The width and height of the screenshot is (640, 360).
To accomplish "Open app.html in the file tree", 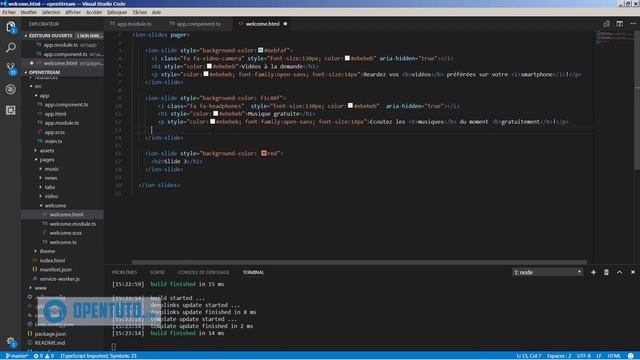I will click(55, 114).
